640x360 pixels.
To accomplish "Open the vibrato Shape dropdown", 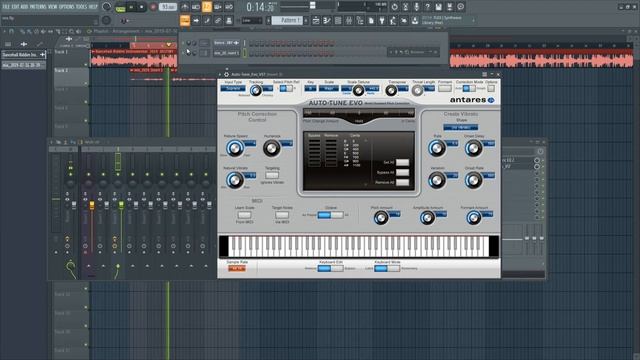I will [x=460, y=127].
